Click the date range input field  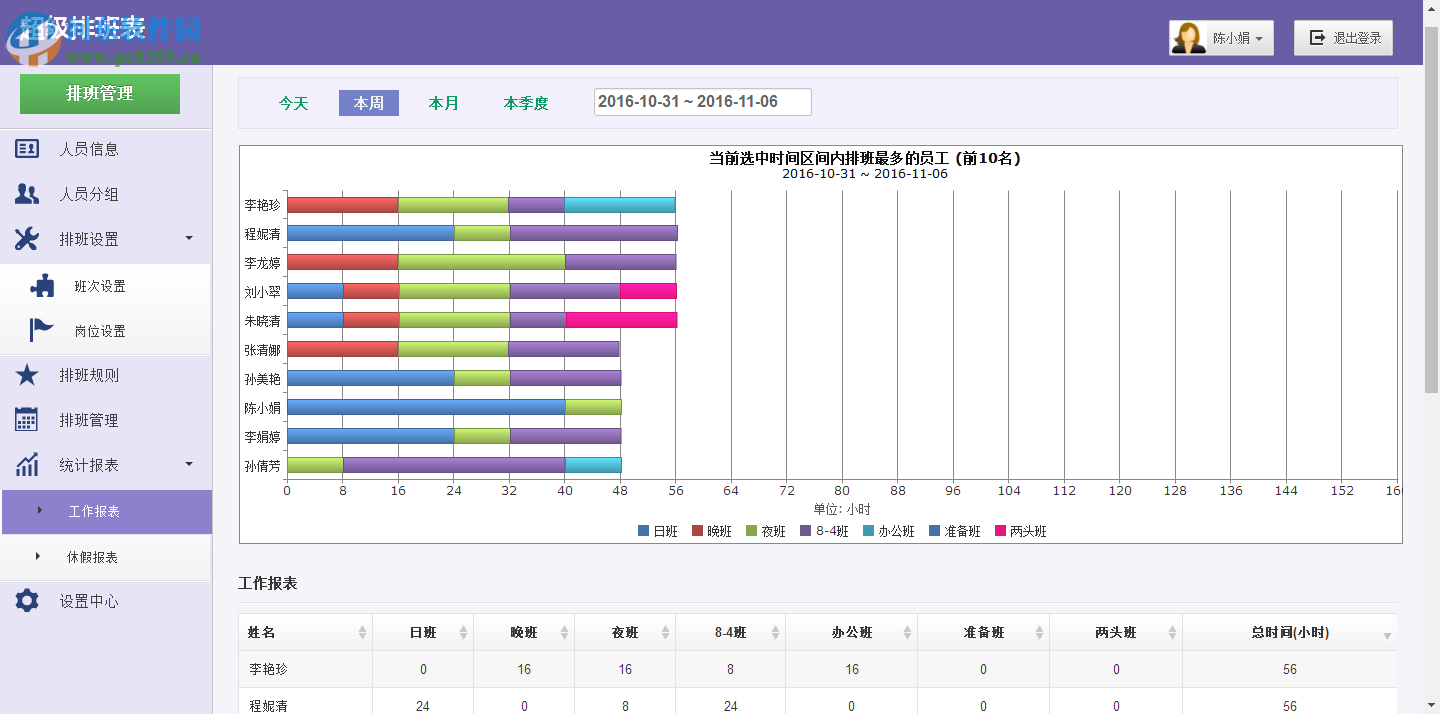[x=703, y=101]
